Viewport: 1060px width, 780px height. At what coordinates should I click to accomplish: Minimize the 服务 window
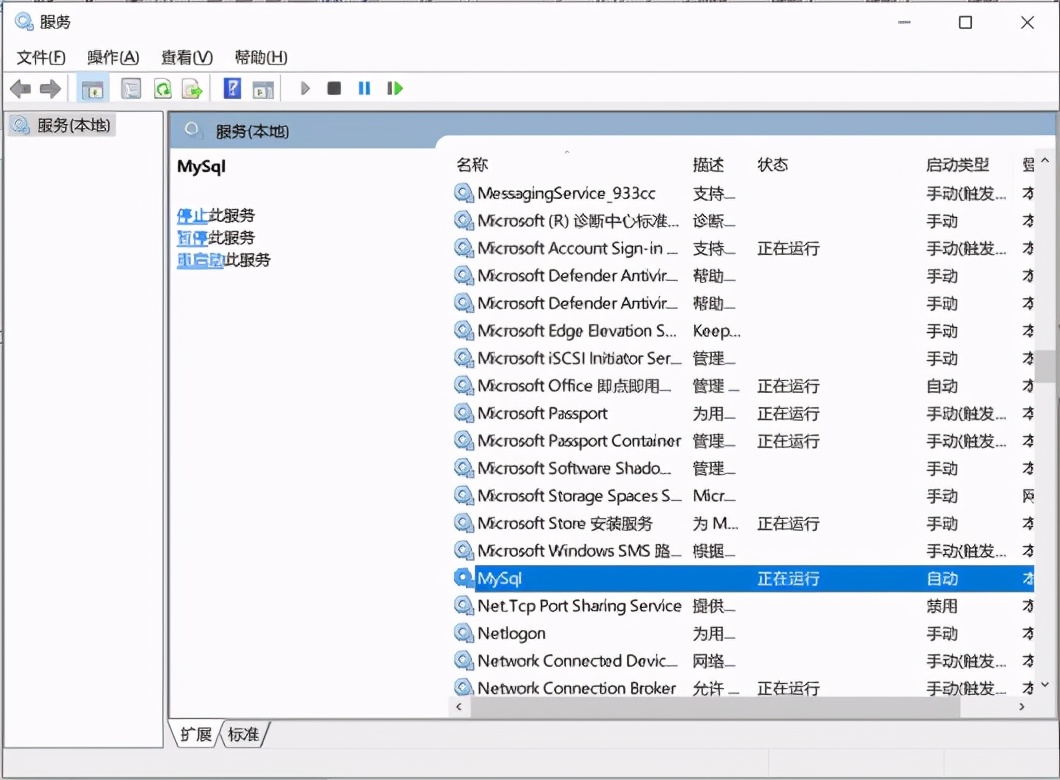[x=905, y=22]
